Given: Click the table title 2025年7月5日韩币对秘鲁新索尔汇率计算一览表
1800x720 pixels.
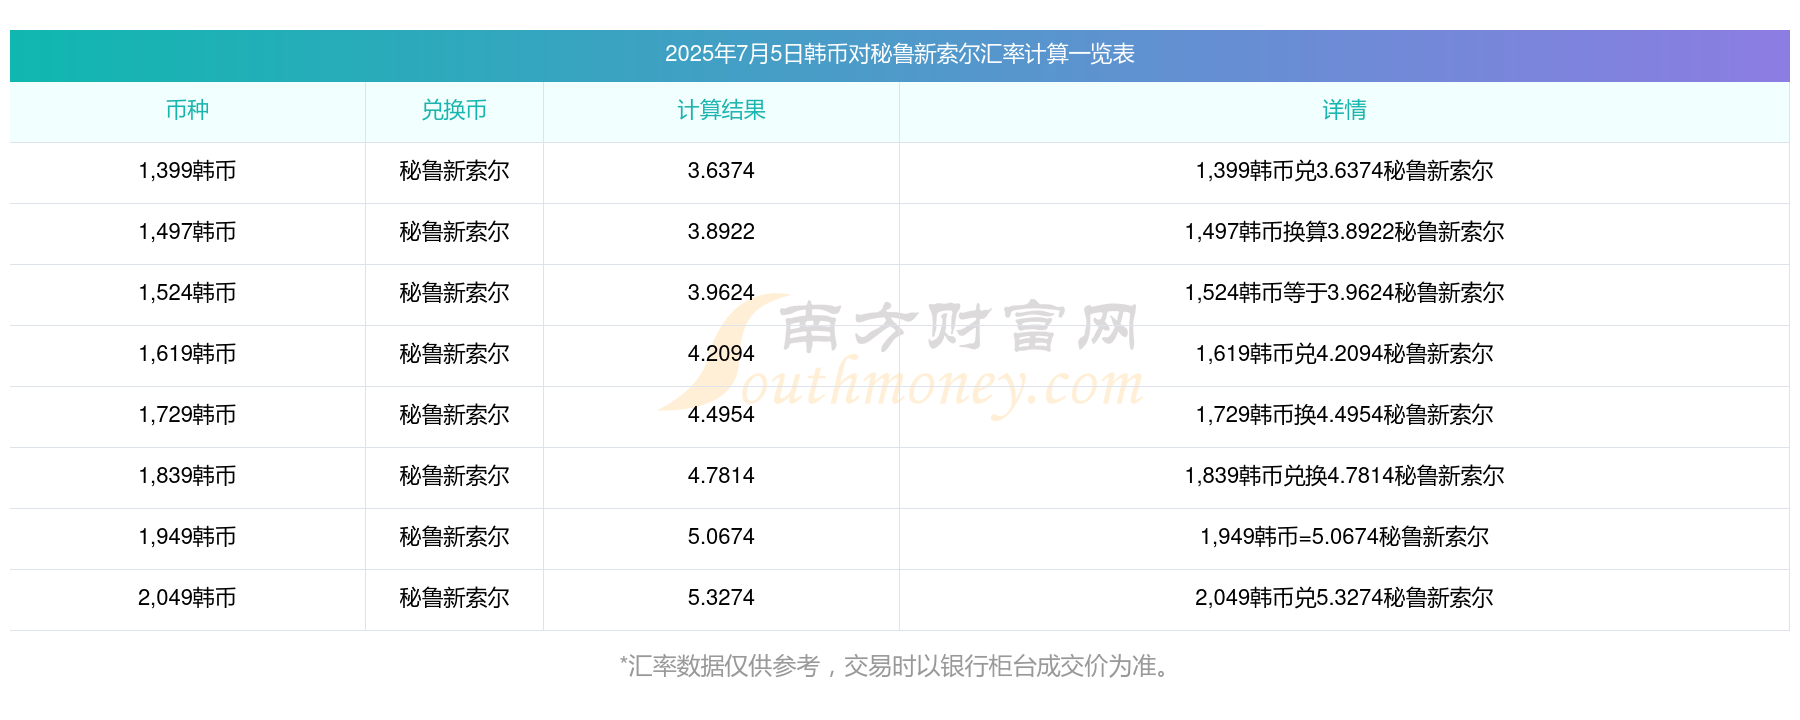Looking at the screenshot, I should coord(899,54).
